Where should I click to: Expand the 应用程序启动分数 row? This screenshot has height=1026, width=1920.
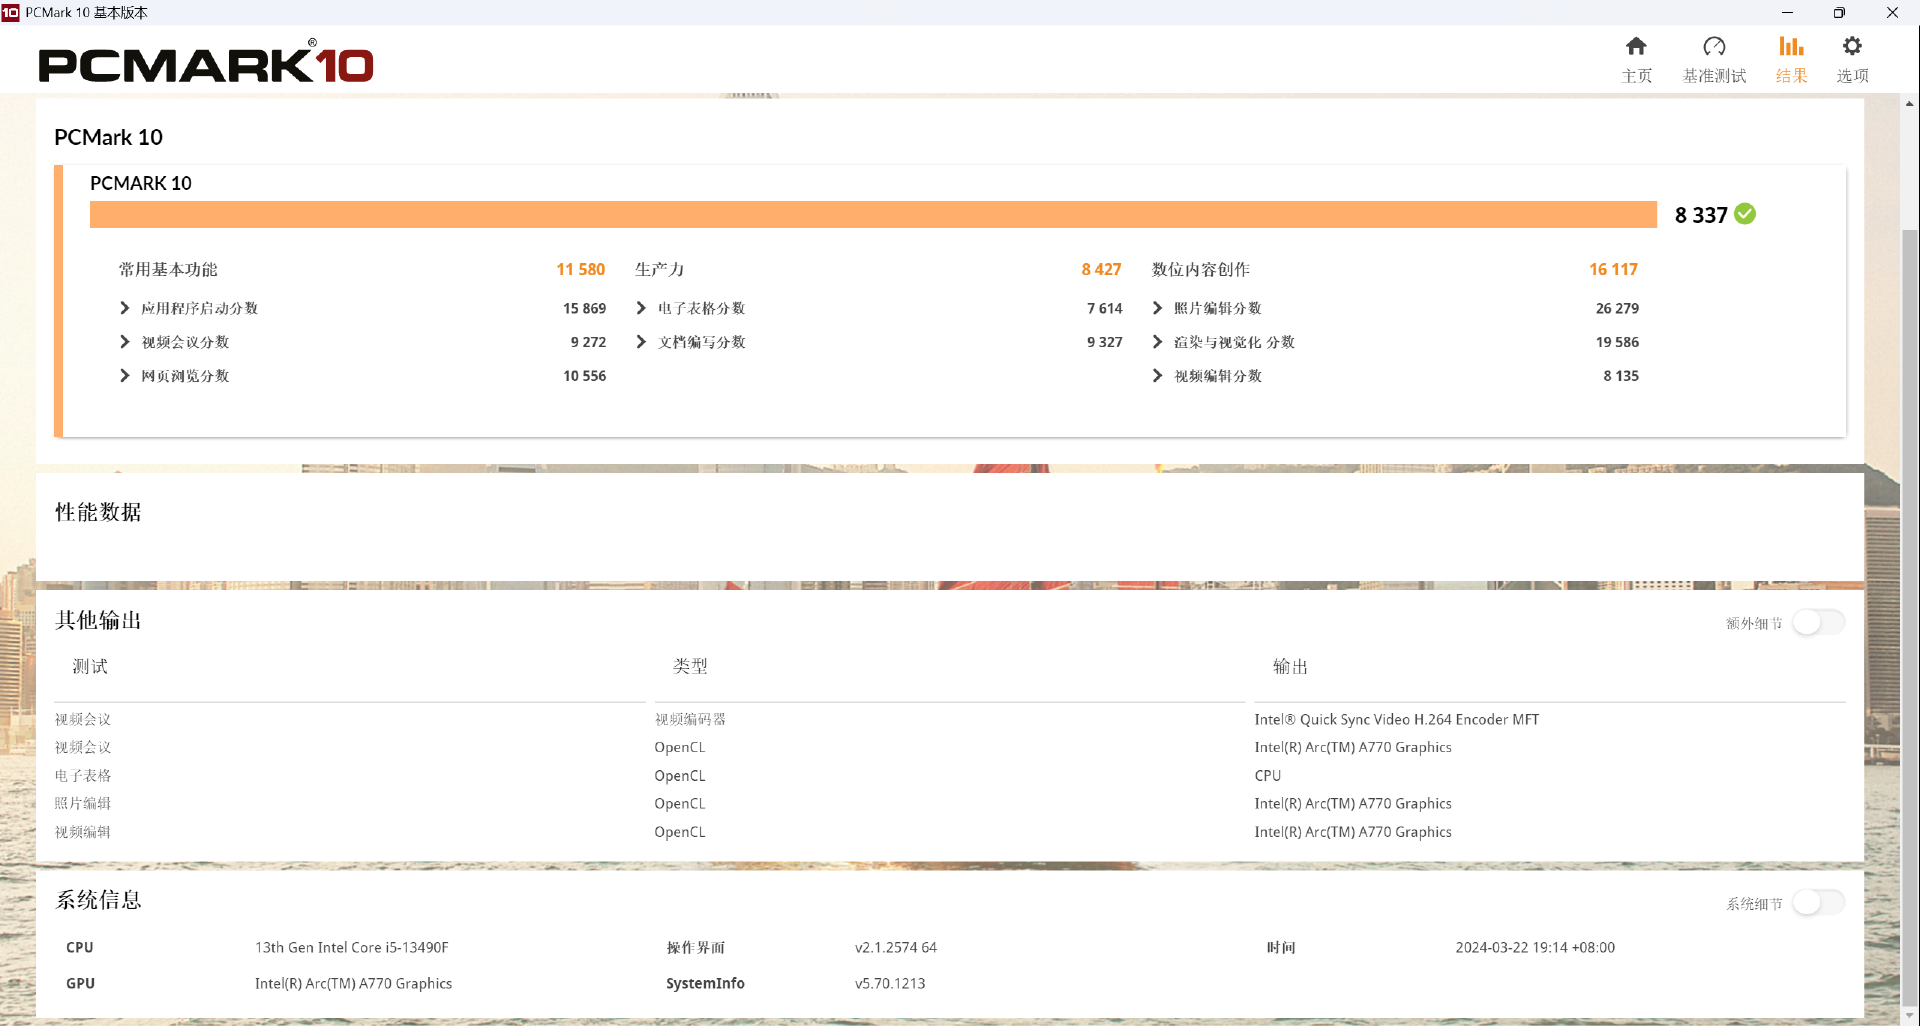click(x=124, y=308)
